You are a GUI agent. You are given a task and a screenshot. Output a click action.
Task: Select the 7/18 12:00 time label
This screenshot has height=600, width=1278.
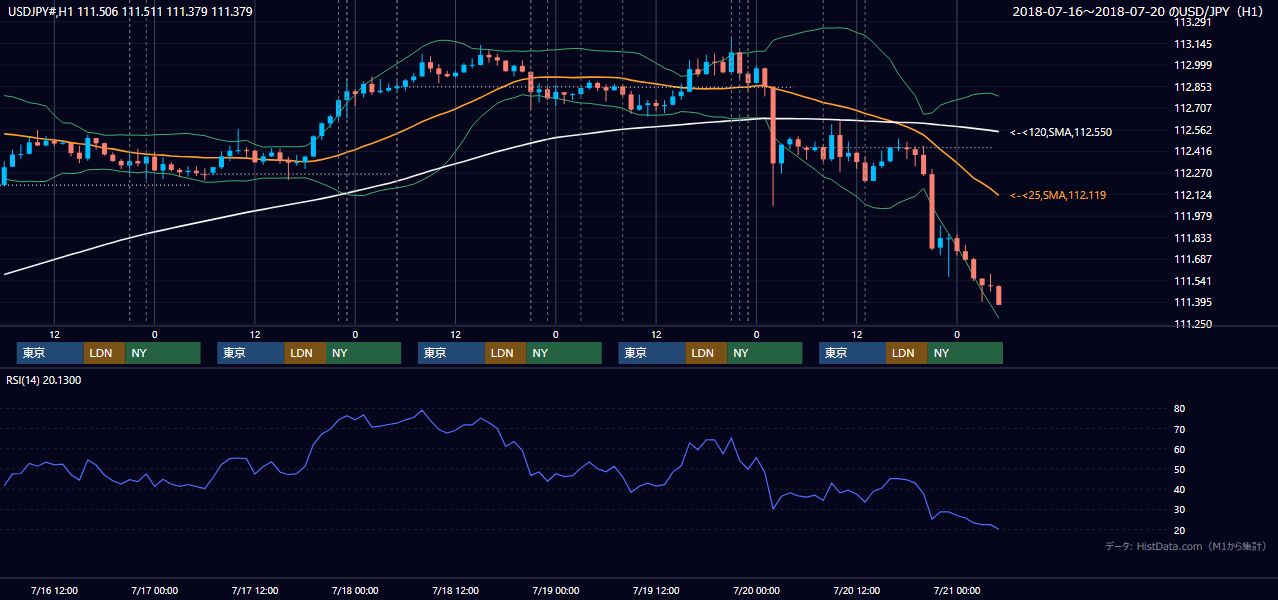[x=455, y=590]
